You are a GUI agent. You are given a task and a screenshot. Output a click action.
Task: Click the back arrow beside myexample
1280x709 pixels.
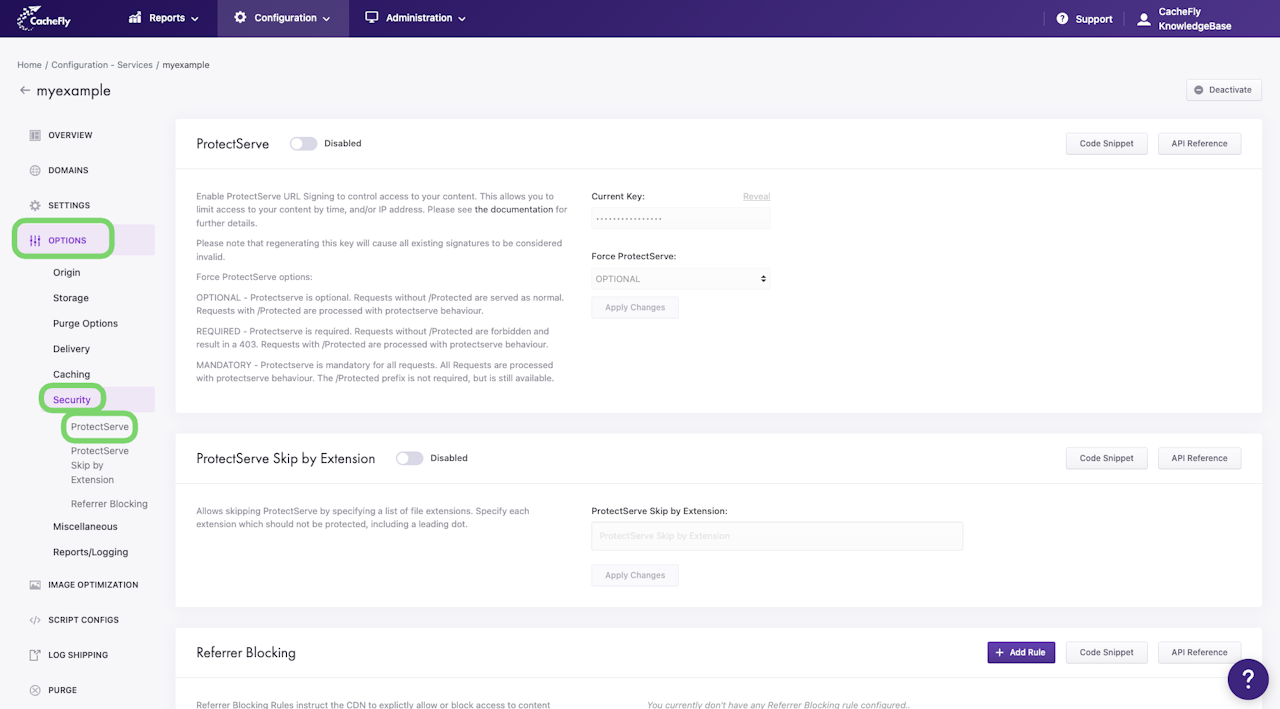click(25, 91)
